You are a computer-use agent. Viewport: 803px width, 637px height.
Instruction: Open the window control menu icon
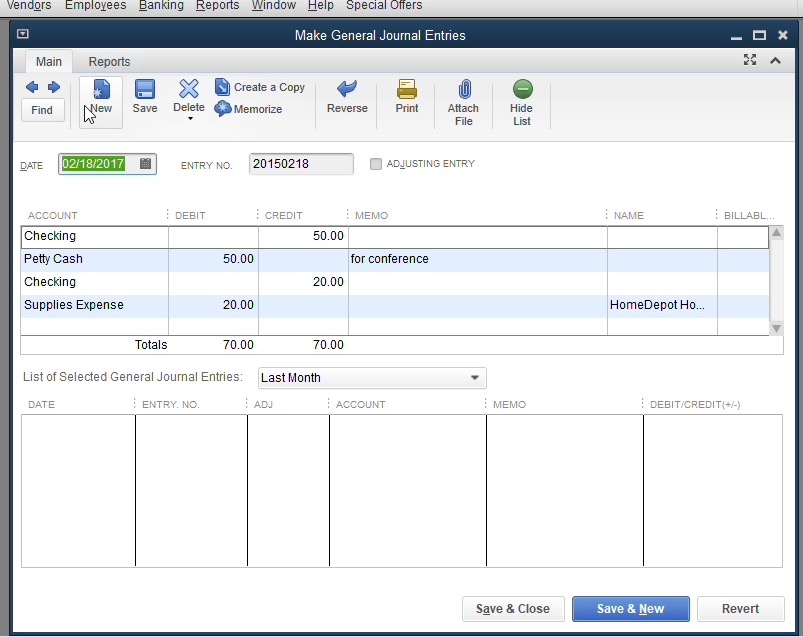(23, 34)
